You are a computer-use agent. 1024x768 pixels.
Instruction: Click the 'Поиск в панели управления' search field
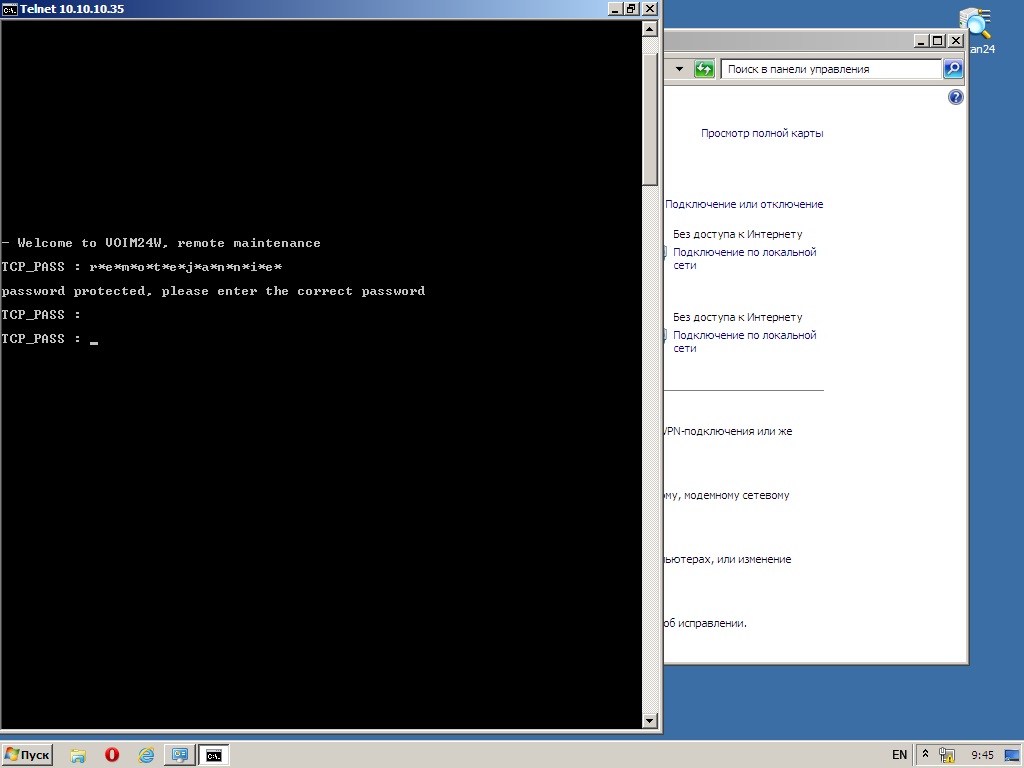[x=830, y=69]
